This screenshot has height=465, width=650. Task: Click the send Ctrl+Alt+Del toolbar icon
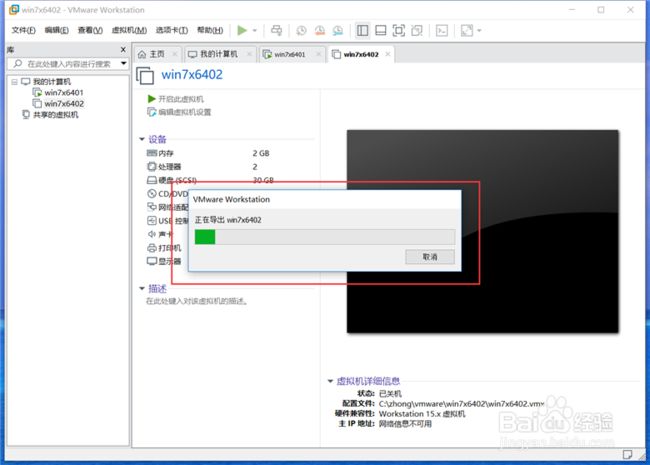point(276,31)
